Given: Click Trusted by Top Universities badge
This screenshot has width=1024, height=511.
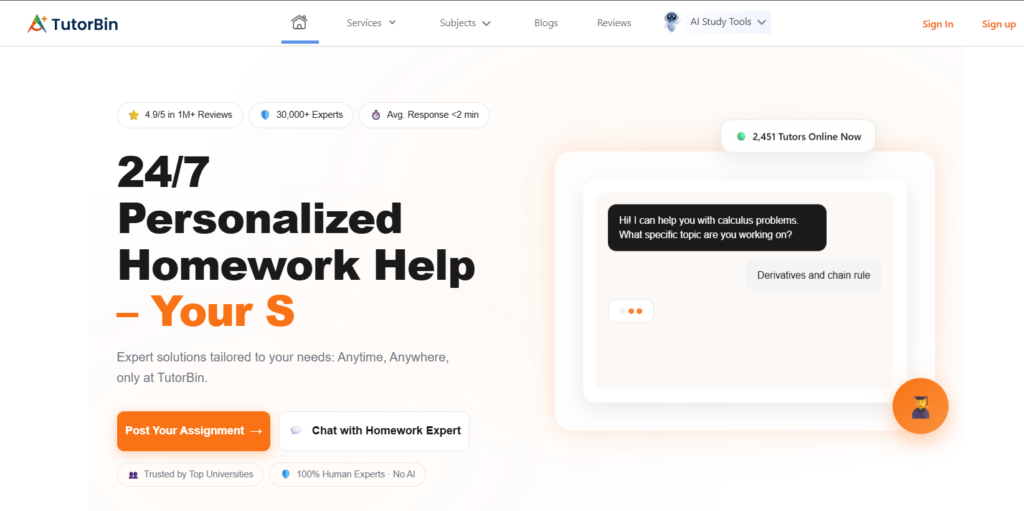Looking at the screenshot, I should point(190,475).
